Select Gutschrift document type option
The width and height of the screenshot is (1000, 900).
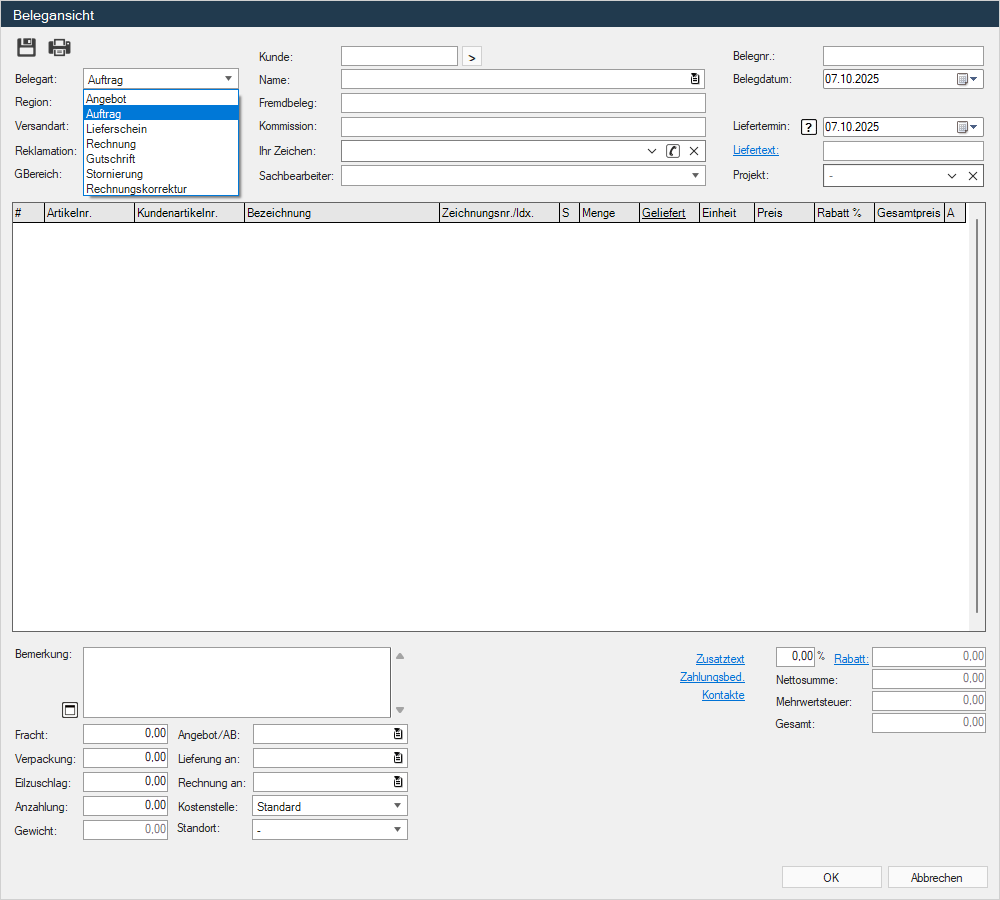(111, 159)
